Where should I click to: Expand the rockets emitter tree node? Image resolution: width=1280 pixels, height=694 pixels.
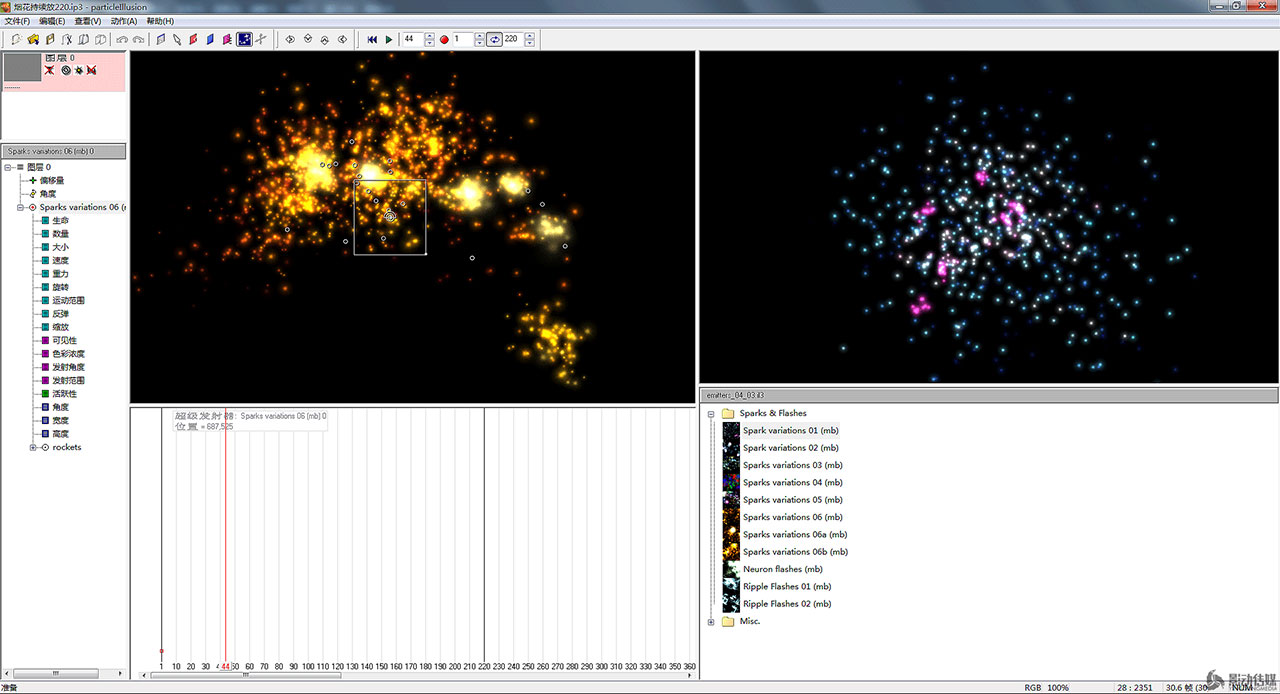[33, 448]
